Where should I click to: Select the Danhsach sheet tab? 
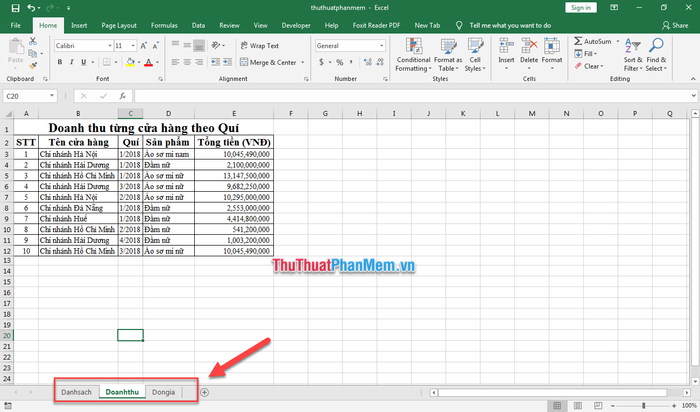76,392
